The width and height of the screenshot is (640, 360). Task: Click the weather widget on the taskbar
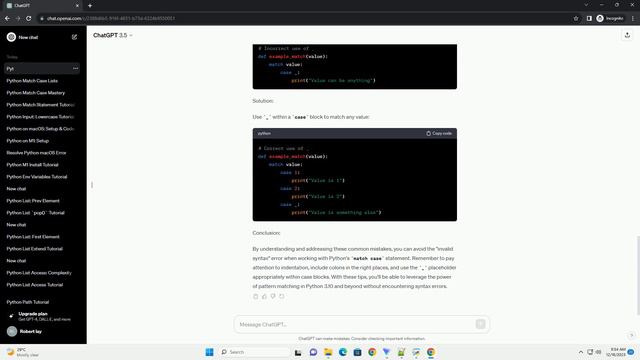[22, 352]
